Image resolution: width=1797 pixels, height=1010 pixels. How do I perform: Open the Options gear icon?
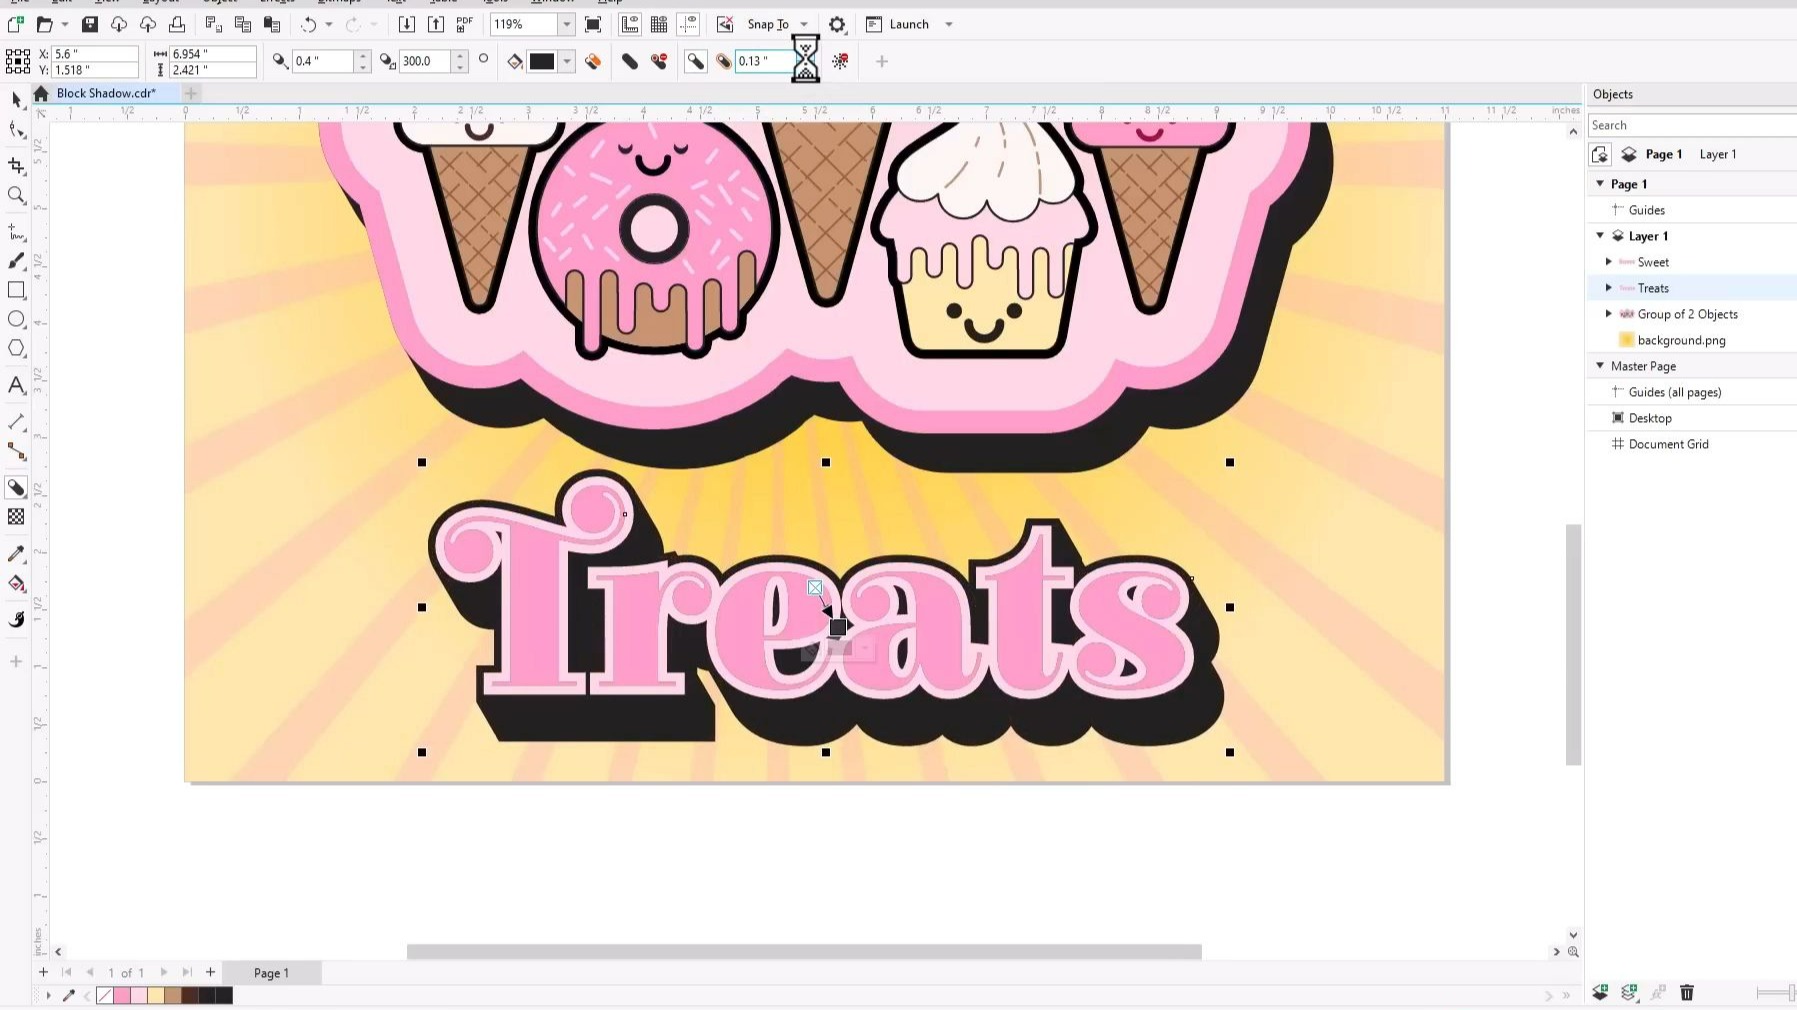point(837,24)
